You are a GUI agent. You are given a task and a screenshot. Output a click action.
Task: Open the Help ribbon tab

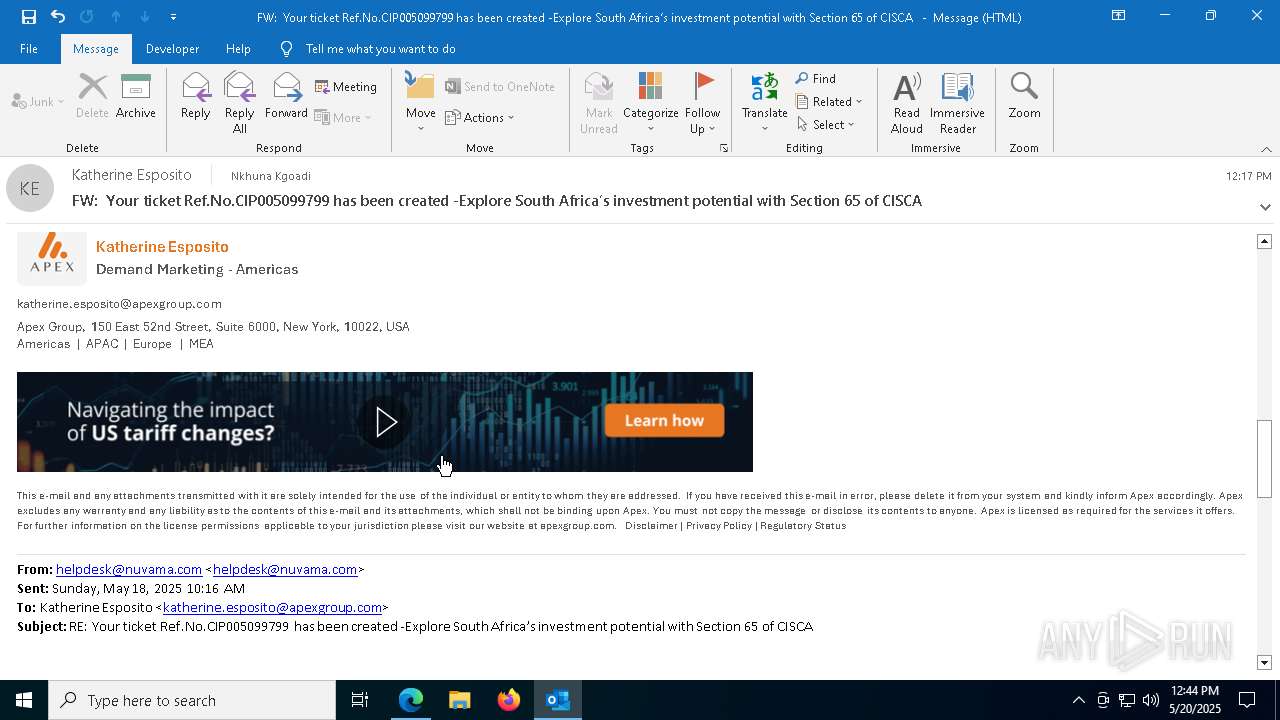[238, 48]
